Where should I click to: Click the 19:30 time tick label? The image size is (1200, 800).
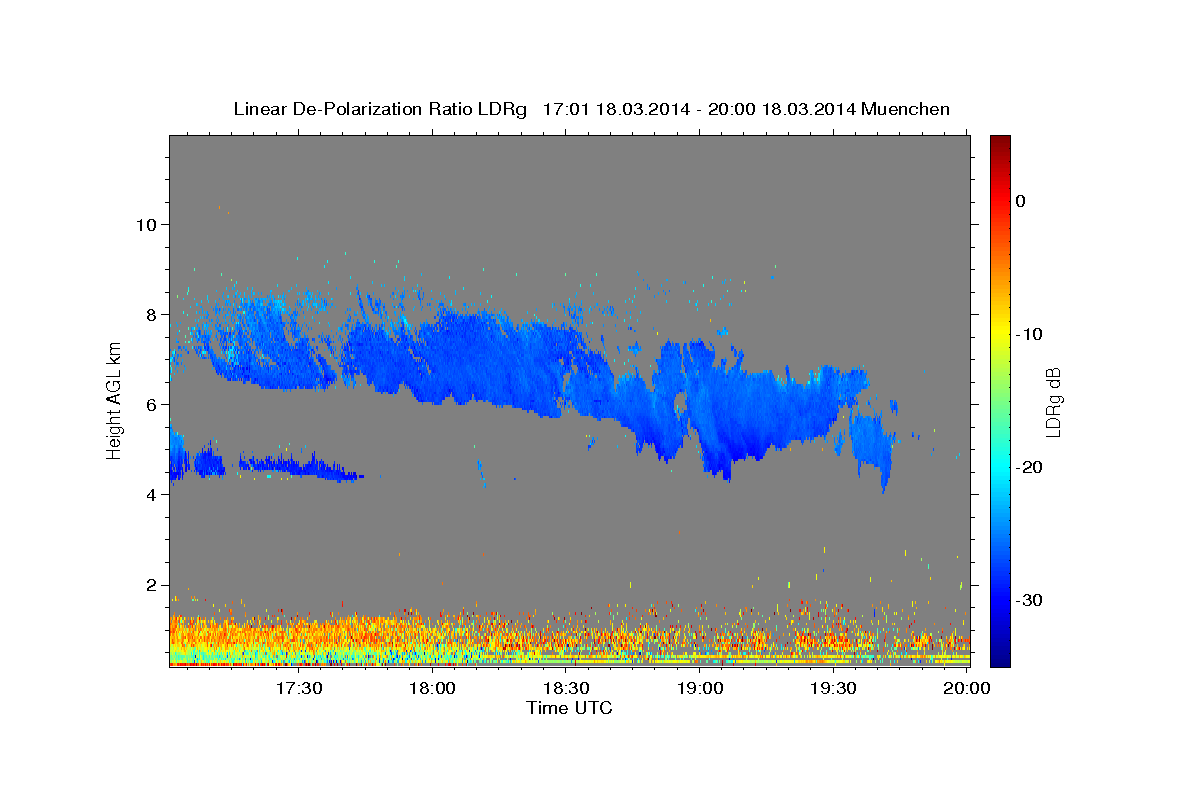pyautogui.click(x=833, y=688)
